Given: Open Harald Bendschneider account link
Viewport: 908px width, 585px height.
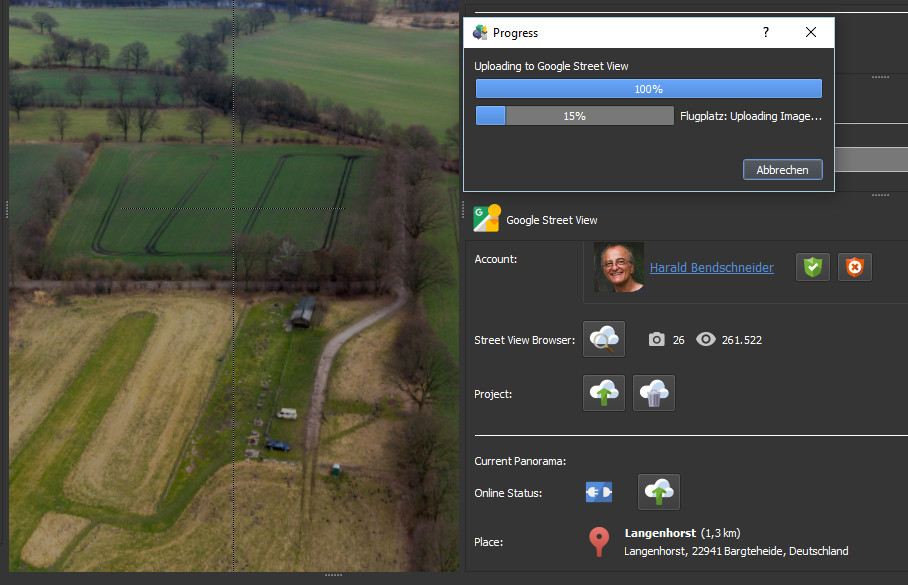Looking at the screenshot, I should pos(711,267).
